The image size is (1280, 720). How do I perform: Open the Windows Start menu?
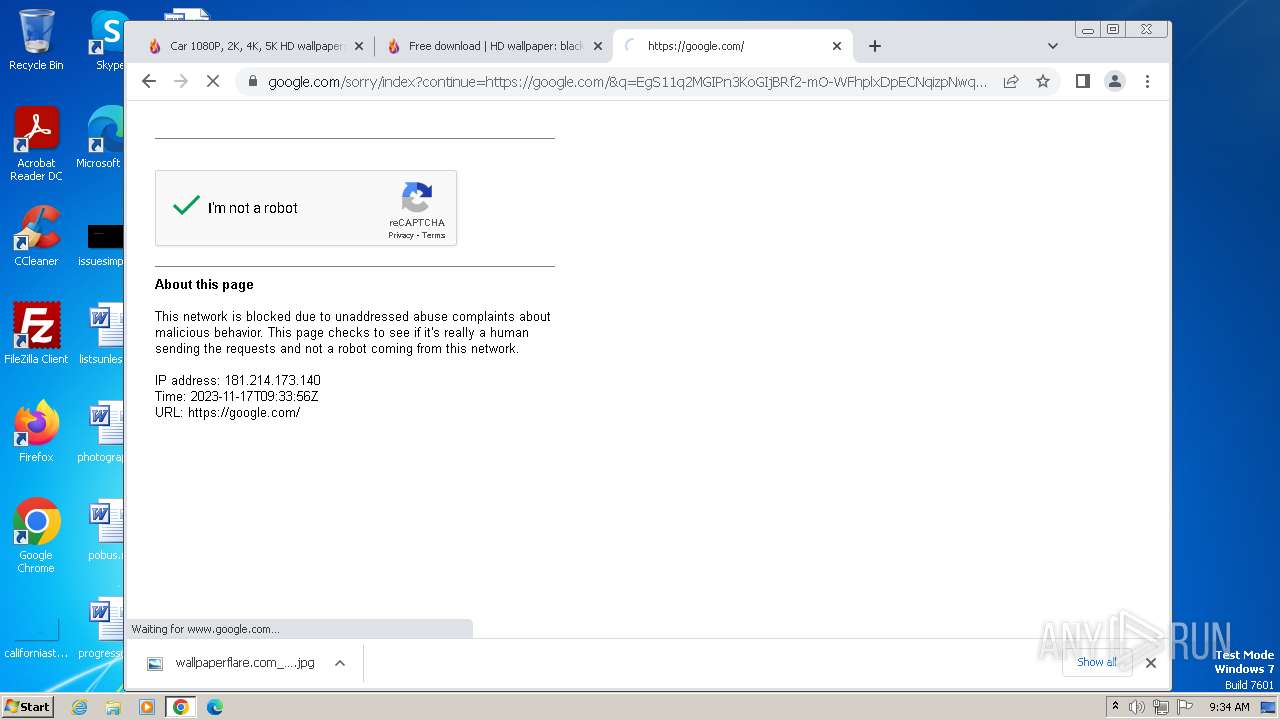coord(28,706)
